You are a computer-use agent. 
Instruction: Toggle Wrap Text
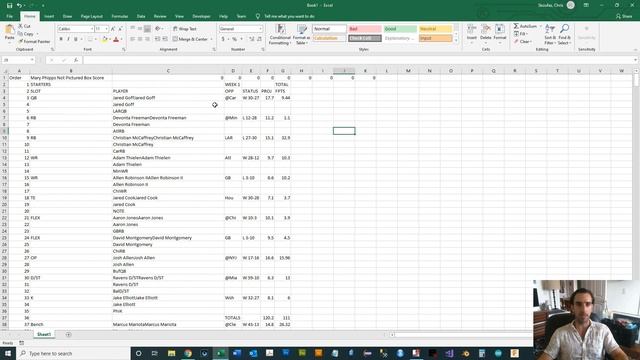click(x=184, y=29)
